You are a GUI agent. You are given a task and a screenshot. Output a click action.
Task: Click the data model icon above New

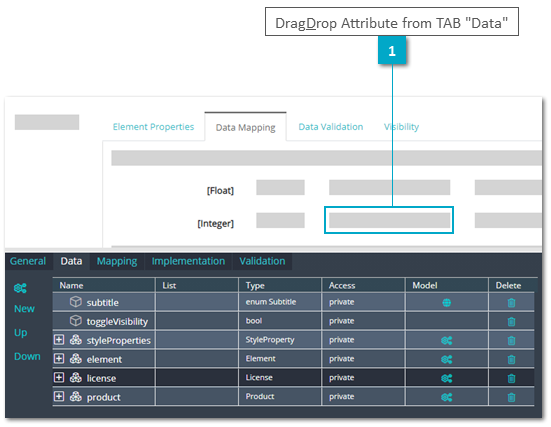pyautogui.click(x=20, y=288)
